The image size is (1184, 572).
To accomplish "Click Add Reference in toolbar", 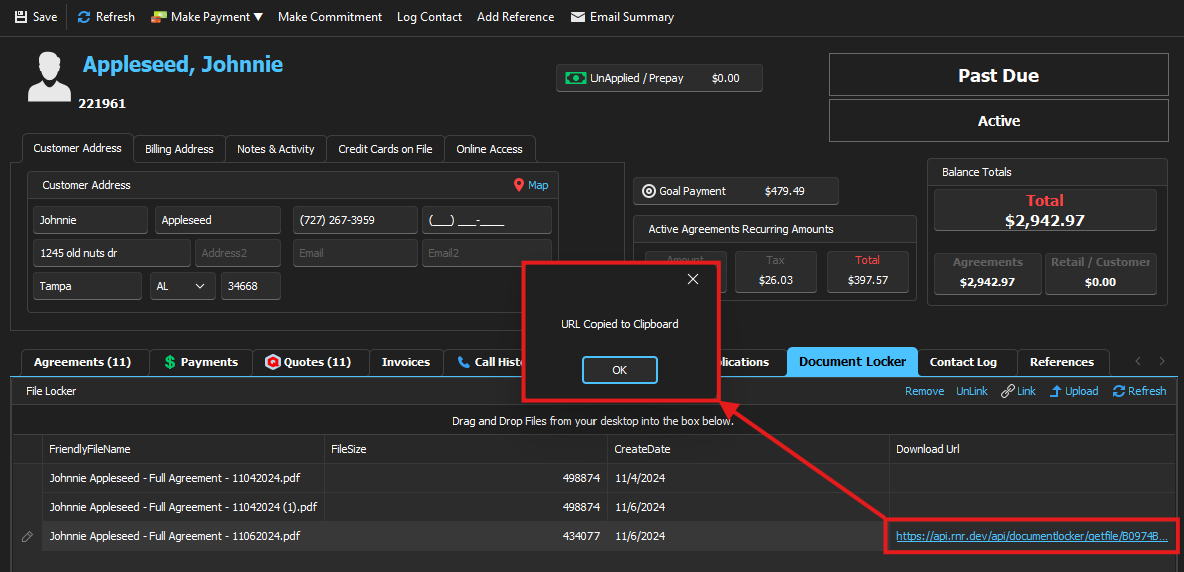I will (516, 17).
